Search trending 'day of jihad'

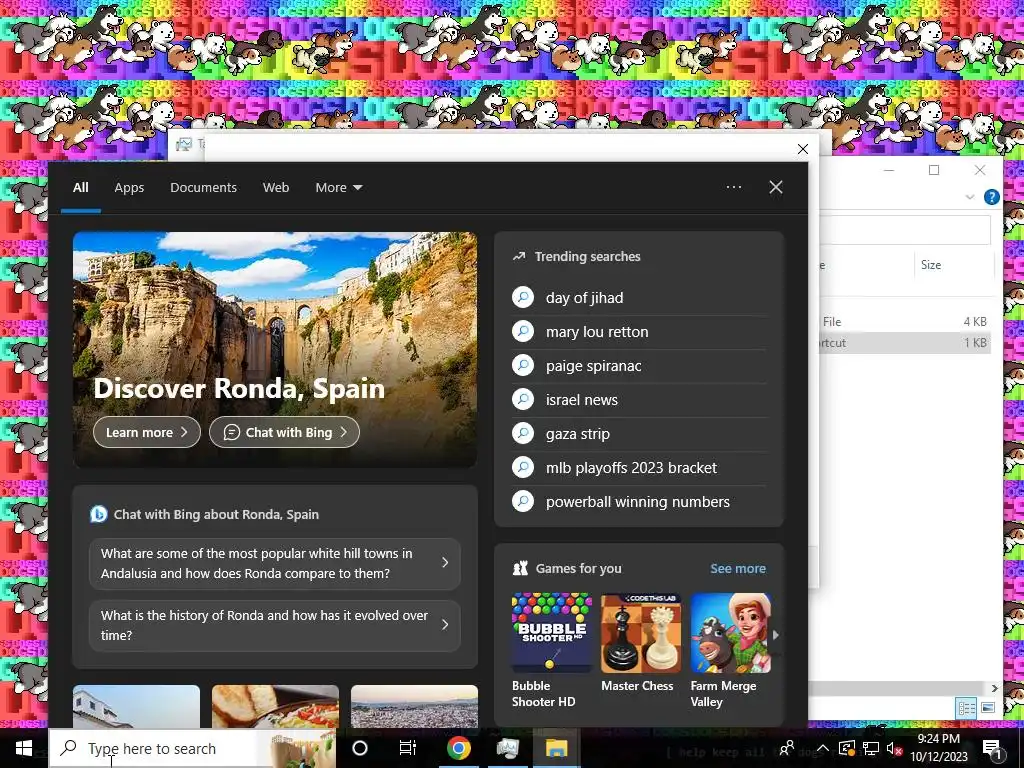[x=584, y=298]
